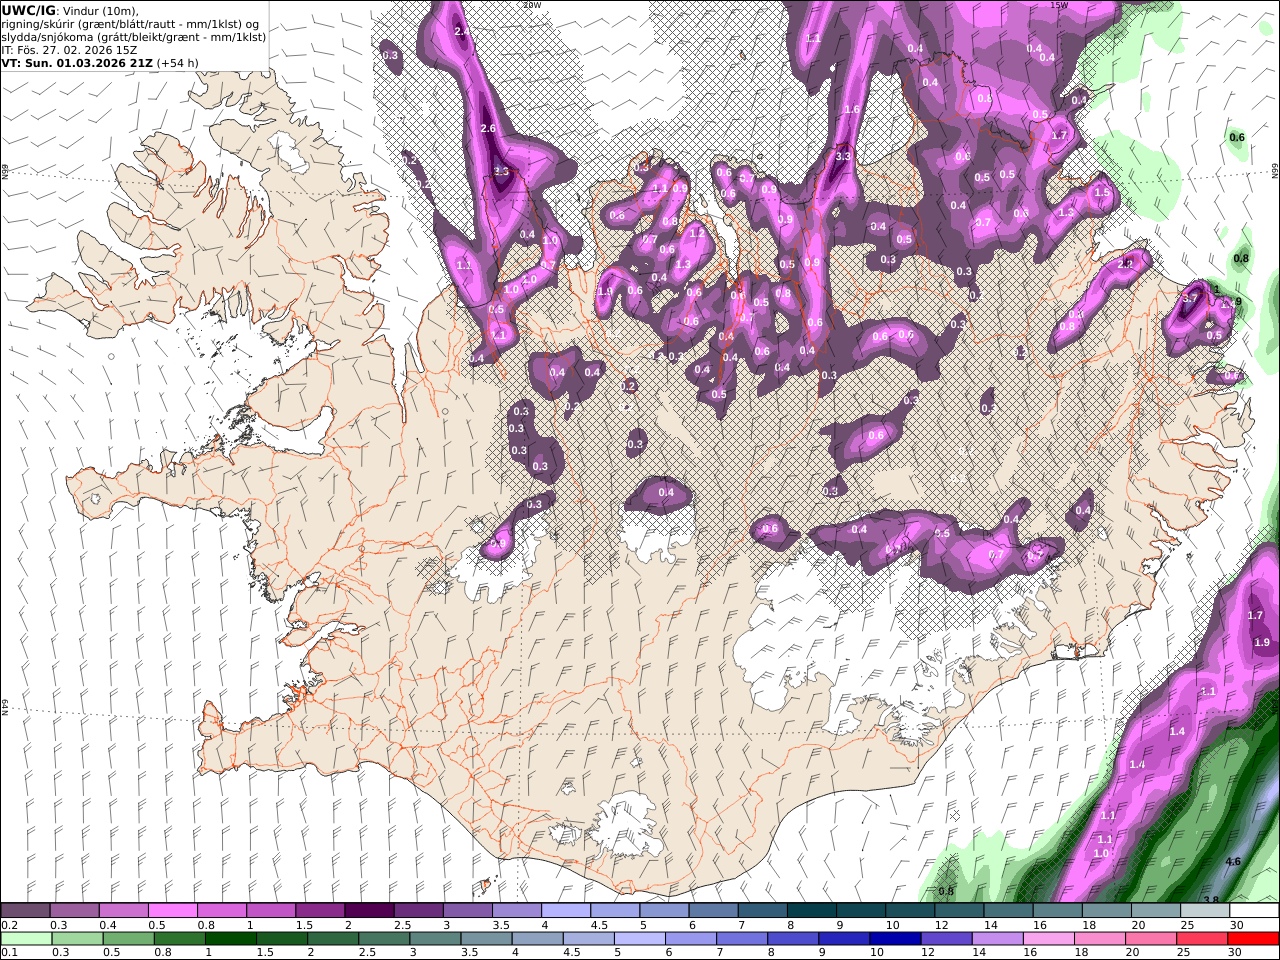Click the light violet lower-row swatch labeled 14
The height and width of the screenshot is (960, 1280).
click(996, 939)
